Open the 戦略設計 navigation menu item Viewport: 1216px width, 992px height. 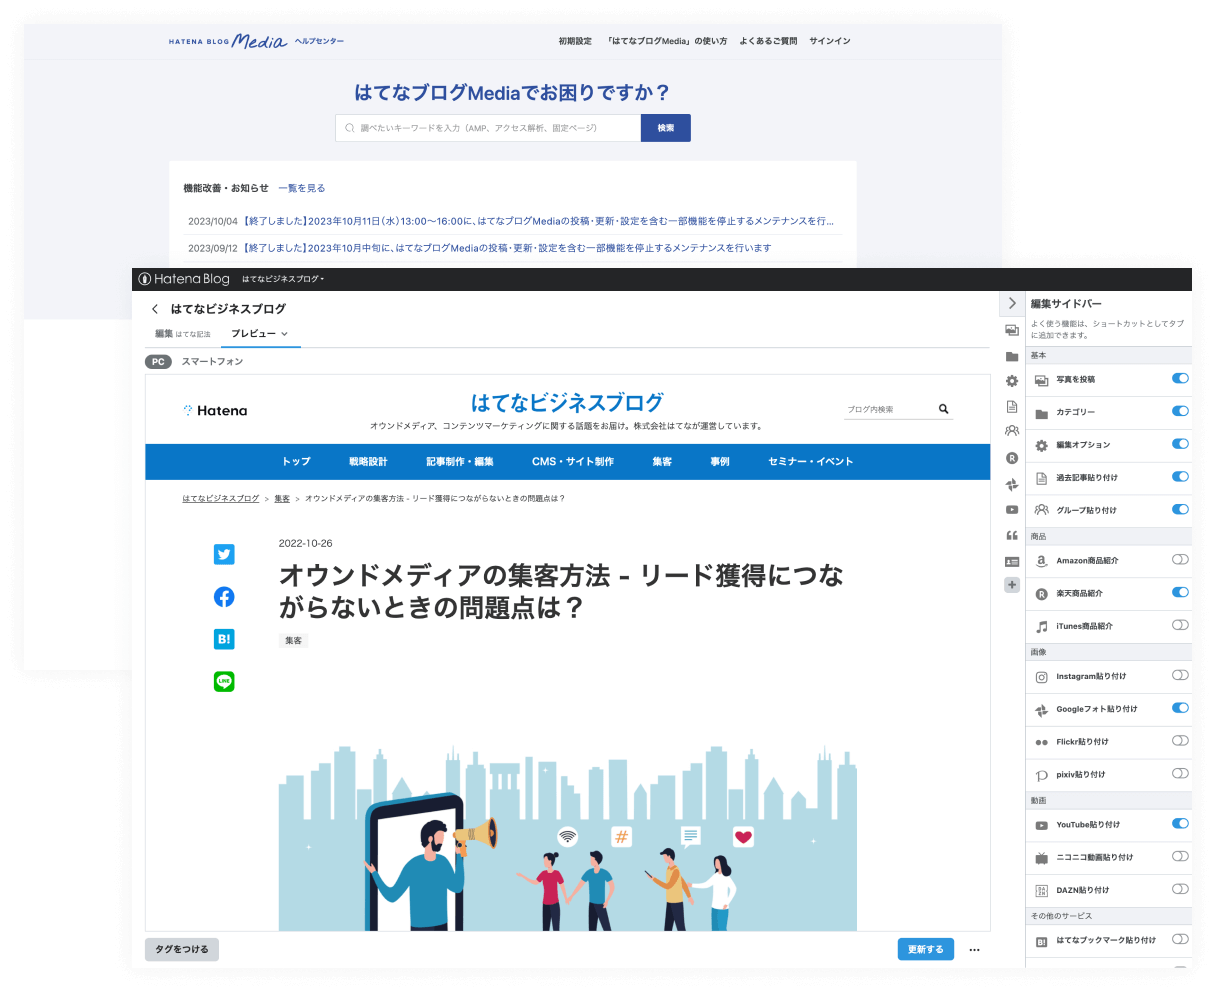pos(368,462)
